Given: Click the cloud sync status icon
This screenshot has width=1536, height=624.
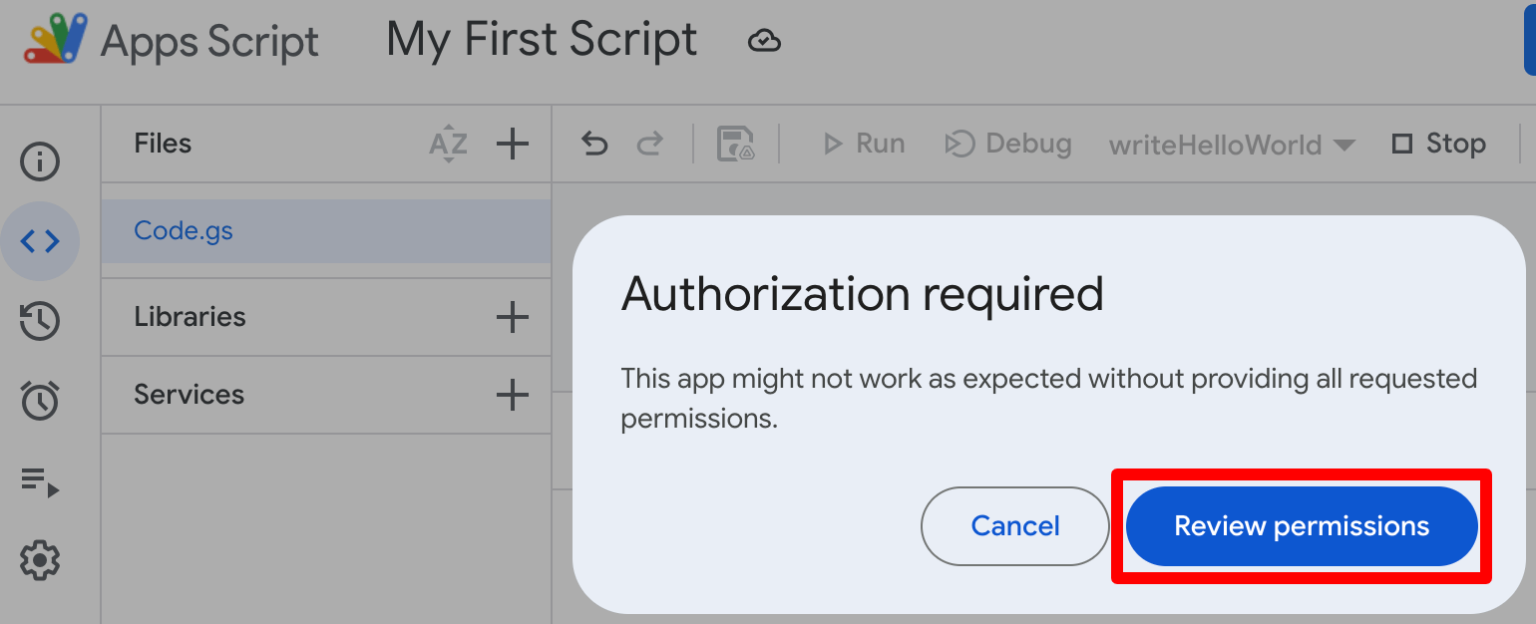Looking at the screenshot, I should pos(763,40).
